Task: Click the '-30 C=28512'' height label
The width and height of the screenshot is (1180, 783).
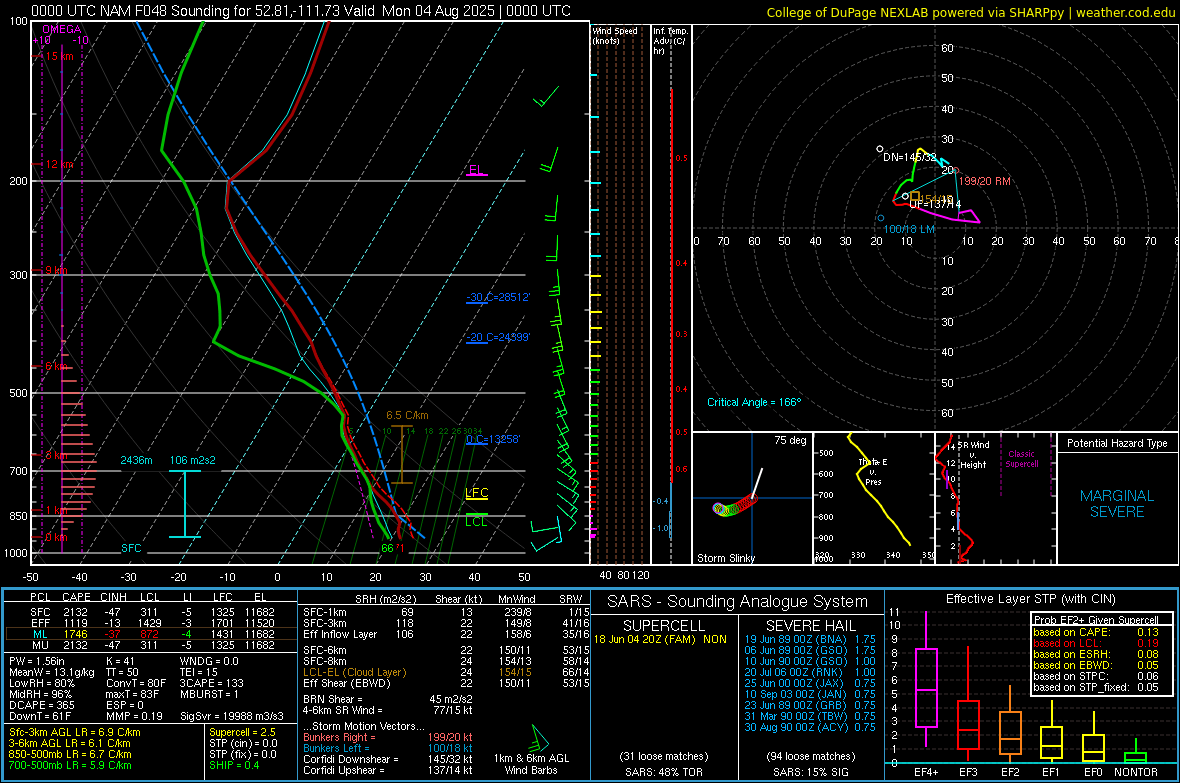Action: [497, 297]
